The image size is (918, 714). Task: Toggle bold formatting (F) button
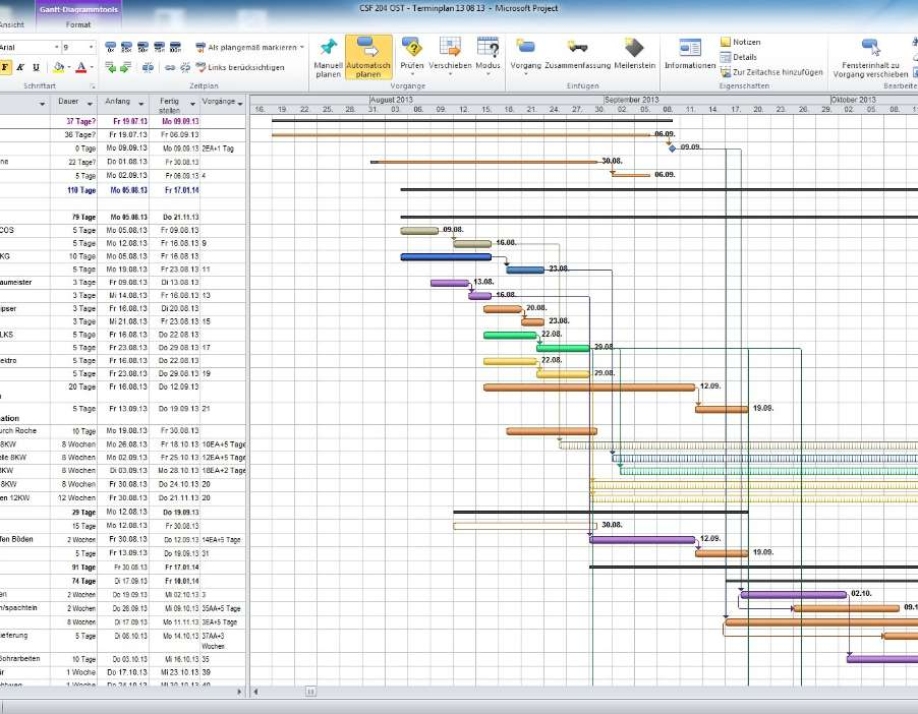[5, 67]
